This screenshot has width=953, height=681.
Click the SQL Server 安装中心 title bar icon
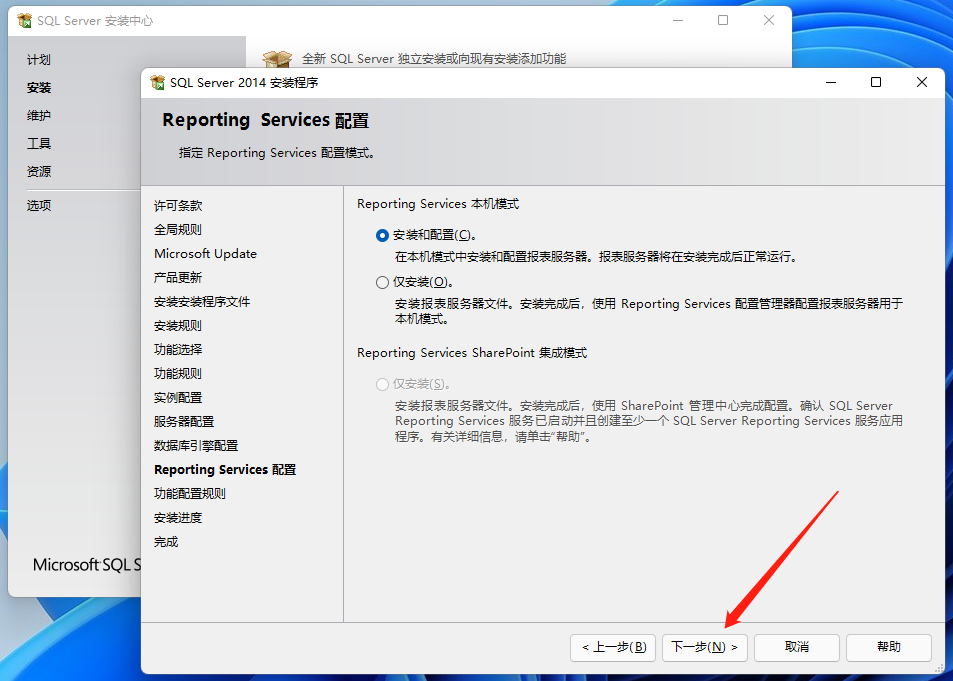(24, 21)
